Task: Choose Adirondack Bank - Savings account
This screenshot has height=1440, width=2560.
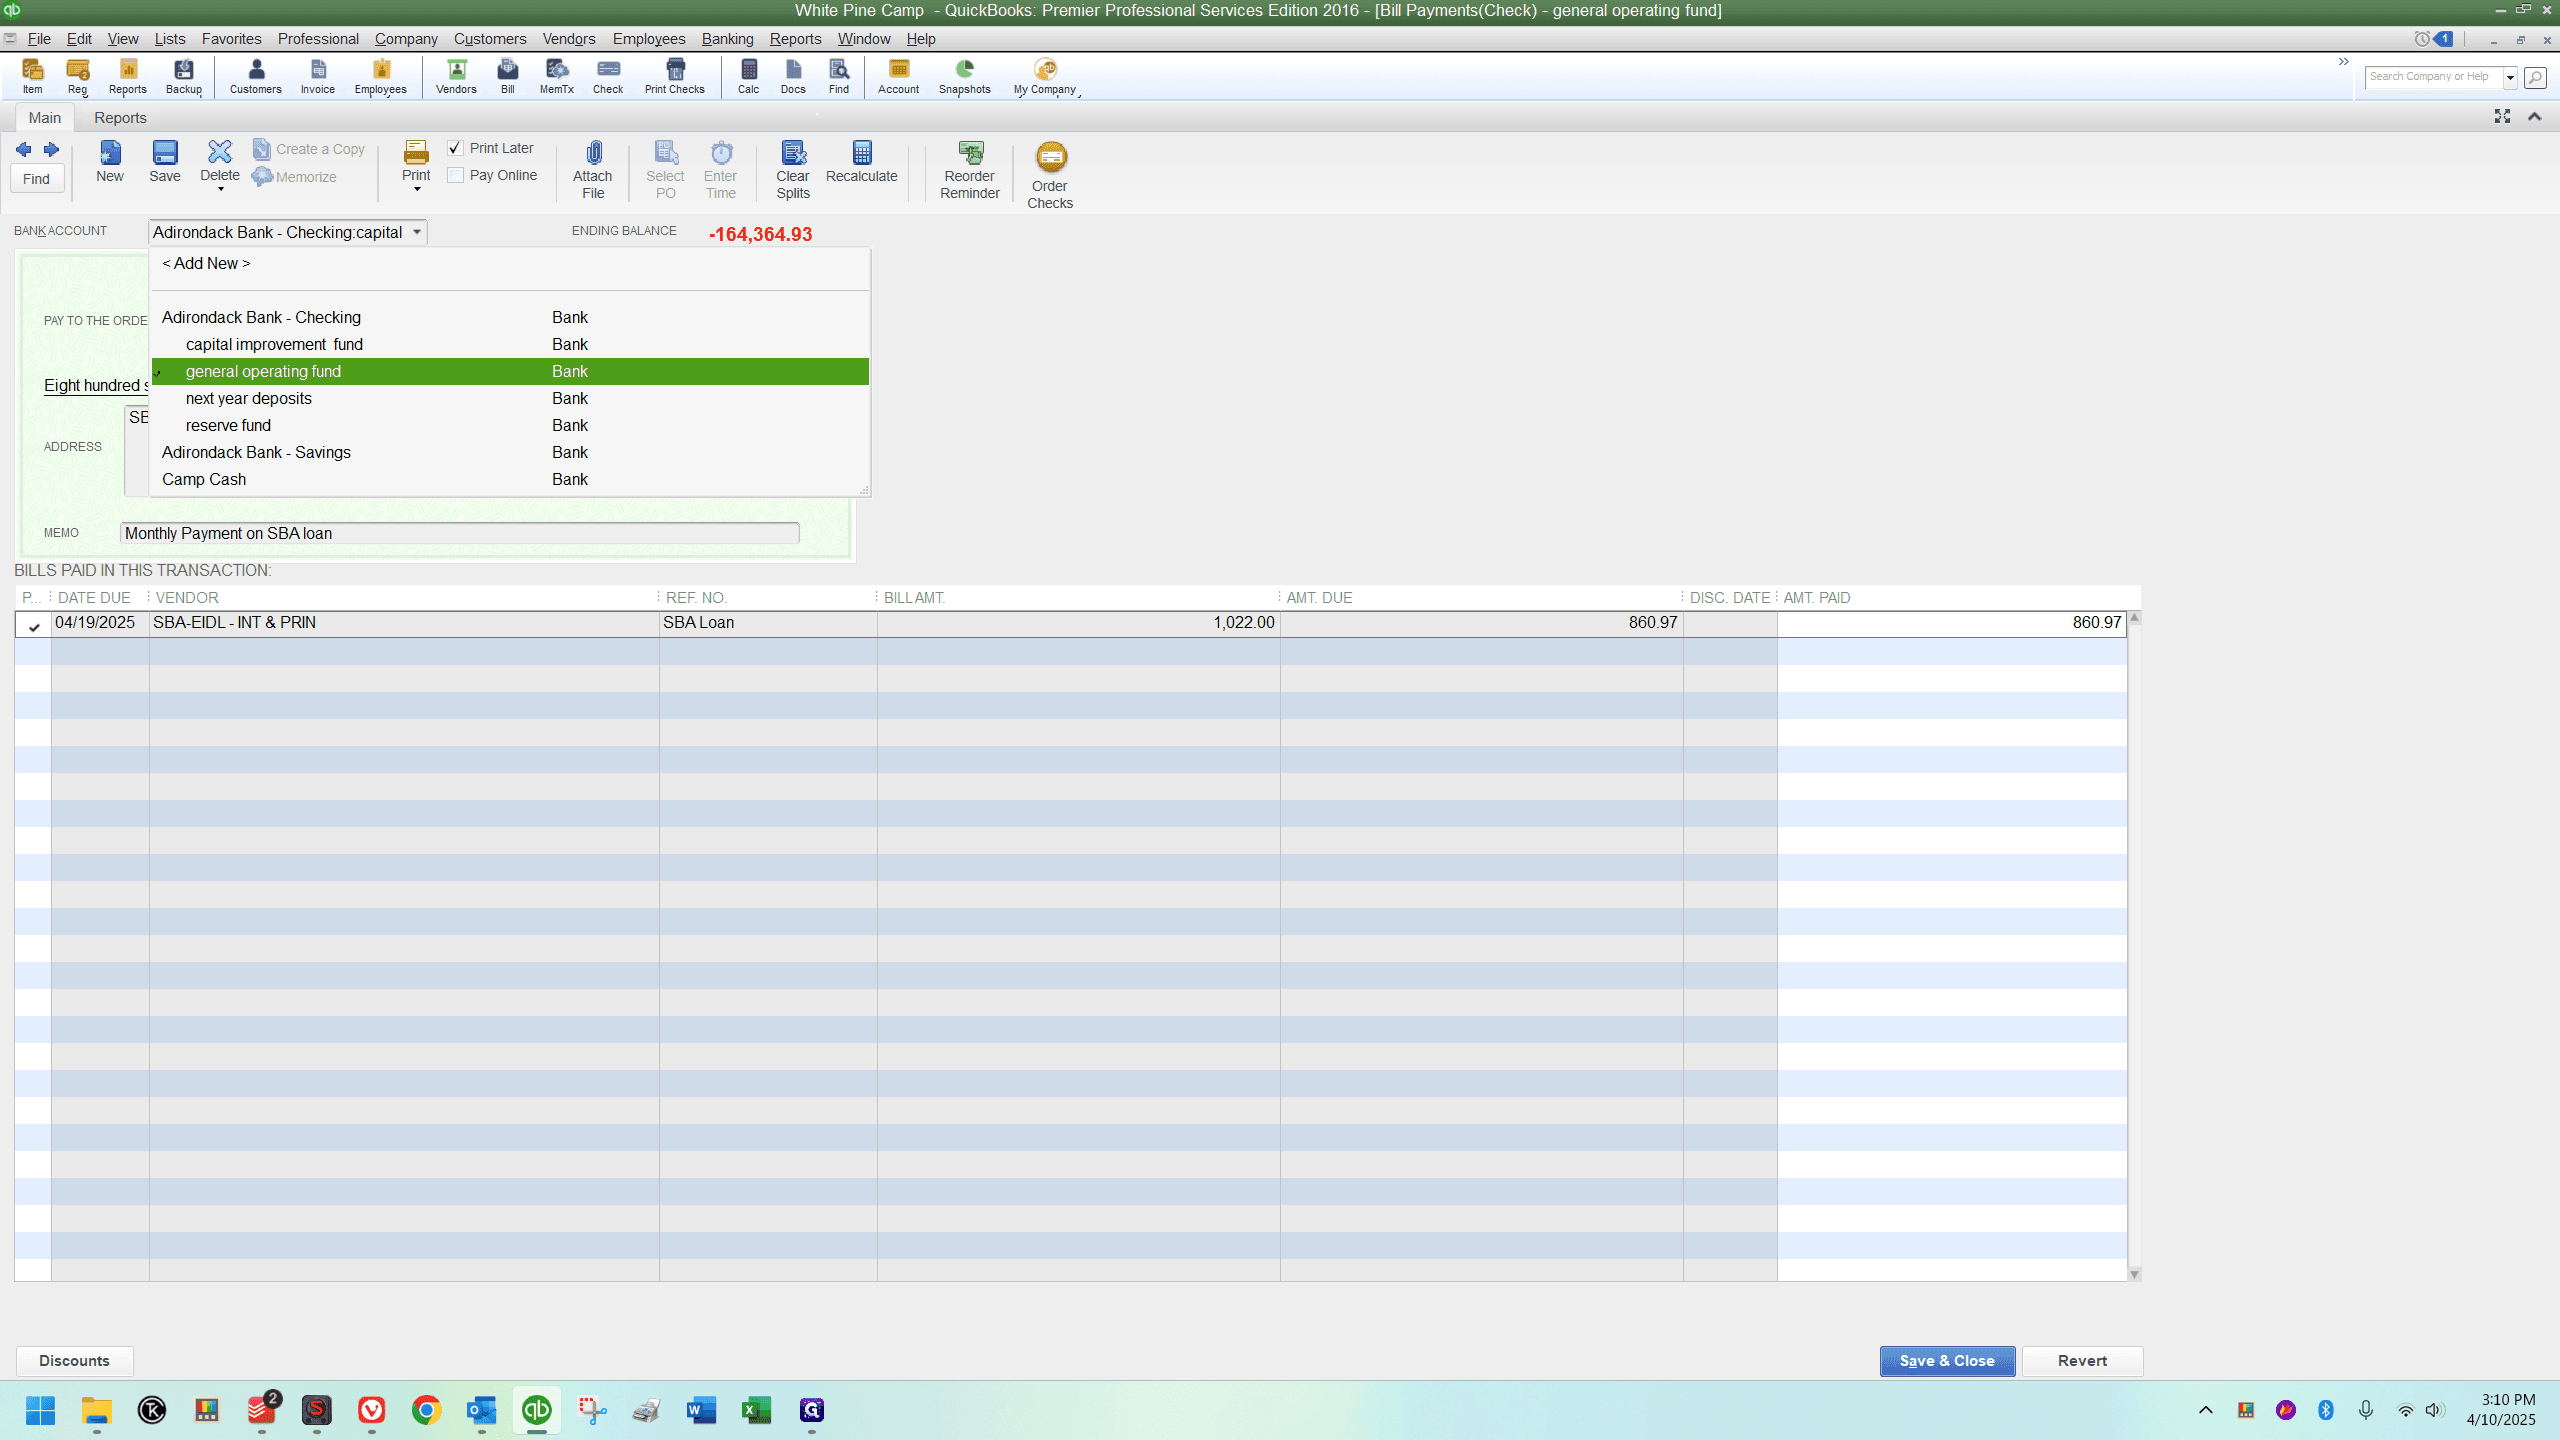Action: [x=510, y=452]
